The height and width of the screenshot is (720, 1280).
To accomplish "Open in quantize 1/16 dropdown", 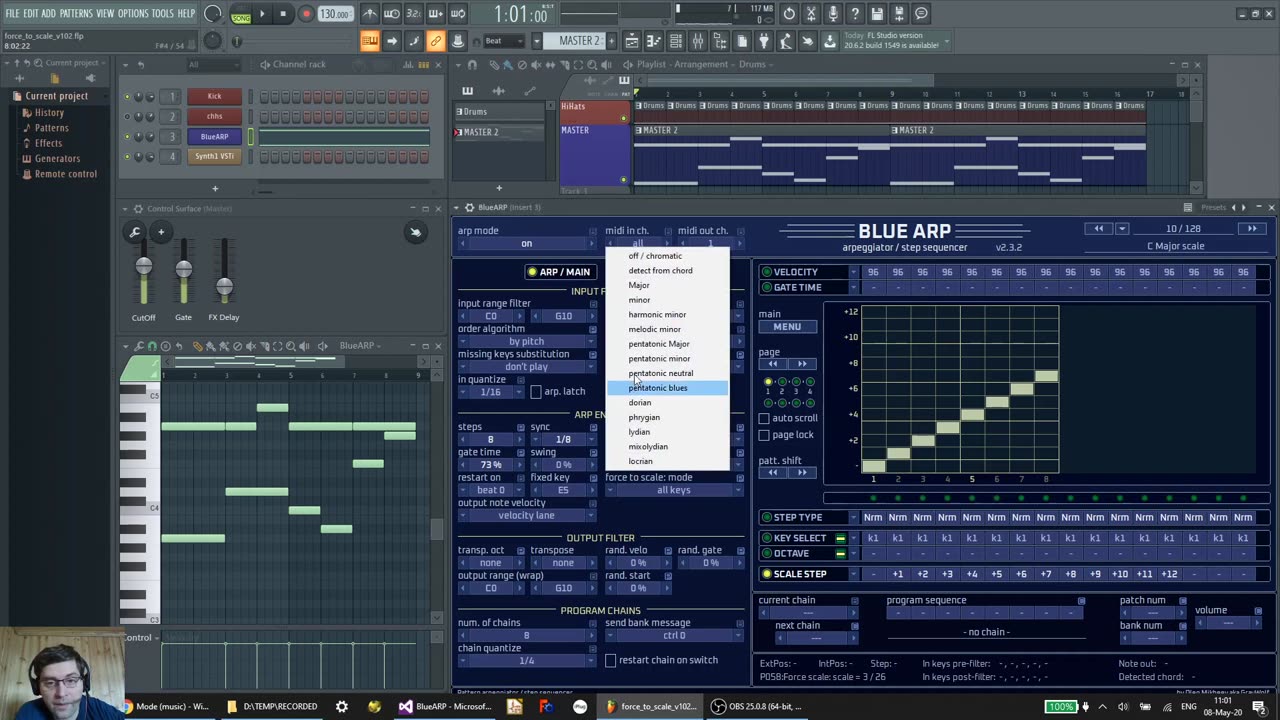I will [490, 392].
